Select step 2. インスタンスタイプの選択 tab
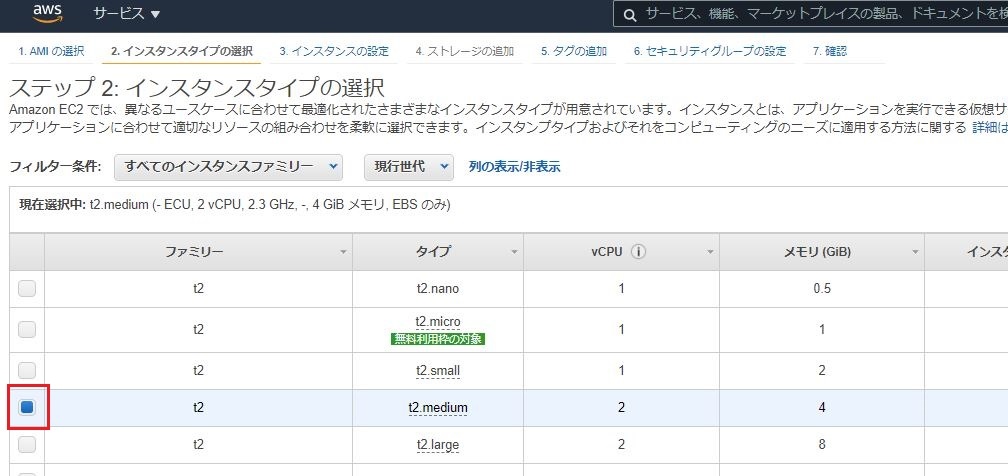Image resolution: width=1008 pixels, height=476 pixels. point(181,51)
